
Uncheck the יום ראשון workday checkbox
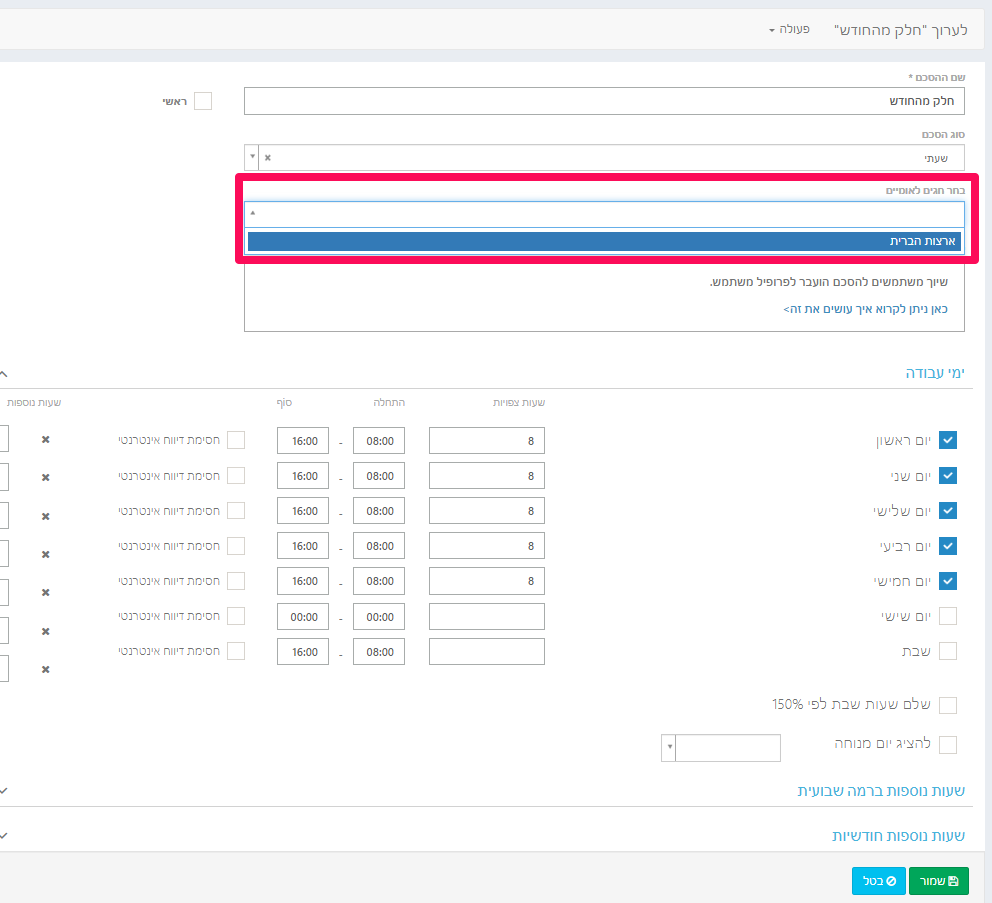click(948, 441)
